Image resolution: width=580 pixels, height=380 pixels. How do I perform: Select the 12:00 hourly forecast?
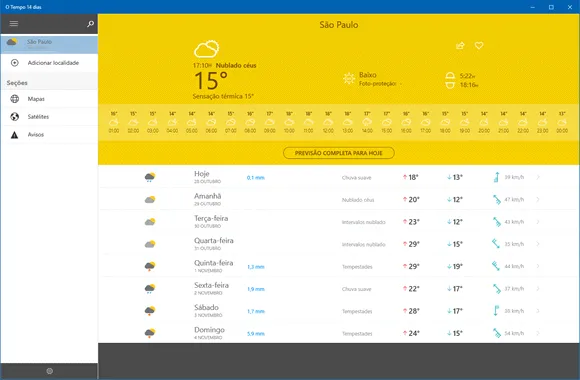(x=328, y=122)
